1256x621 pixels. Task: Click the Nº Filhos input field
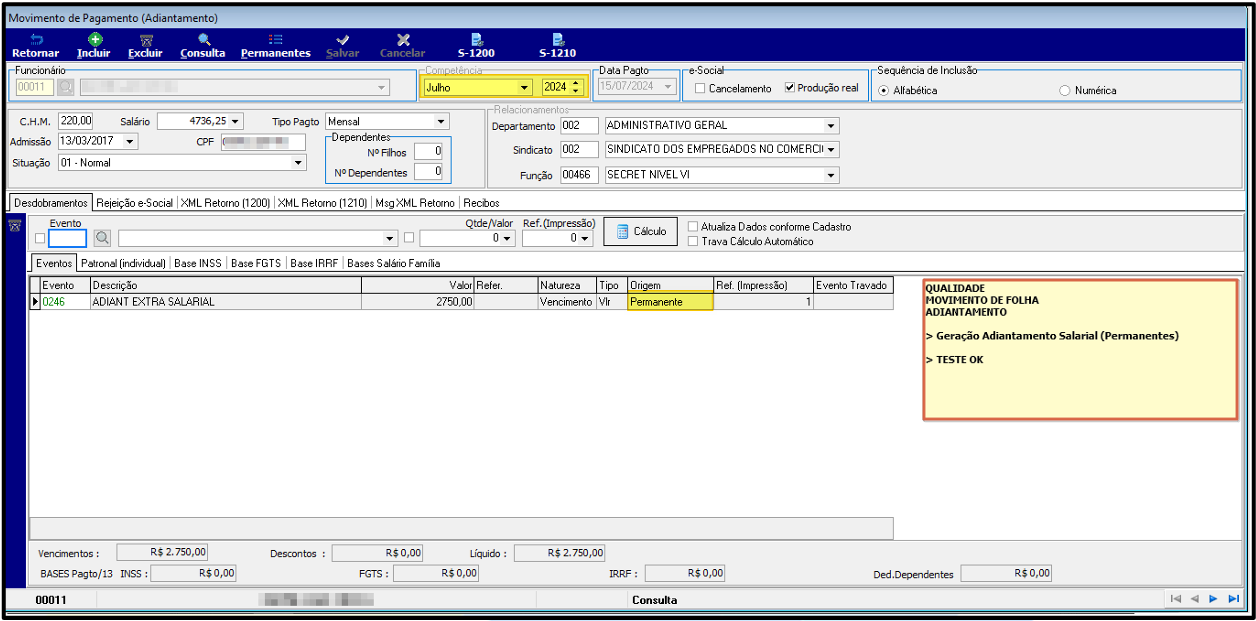428,152
